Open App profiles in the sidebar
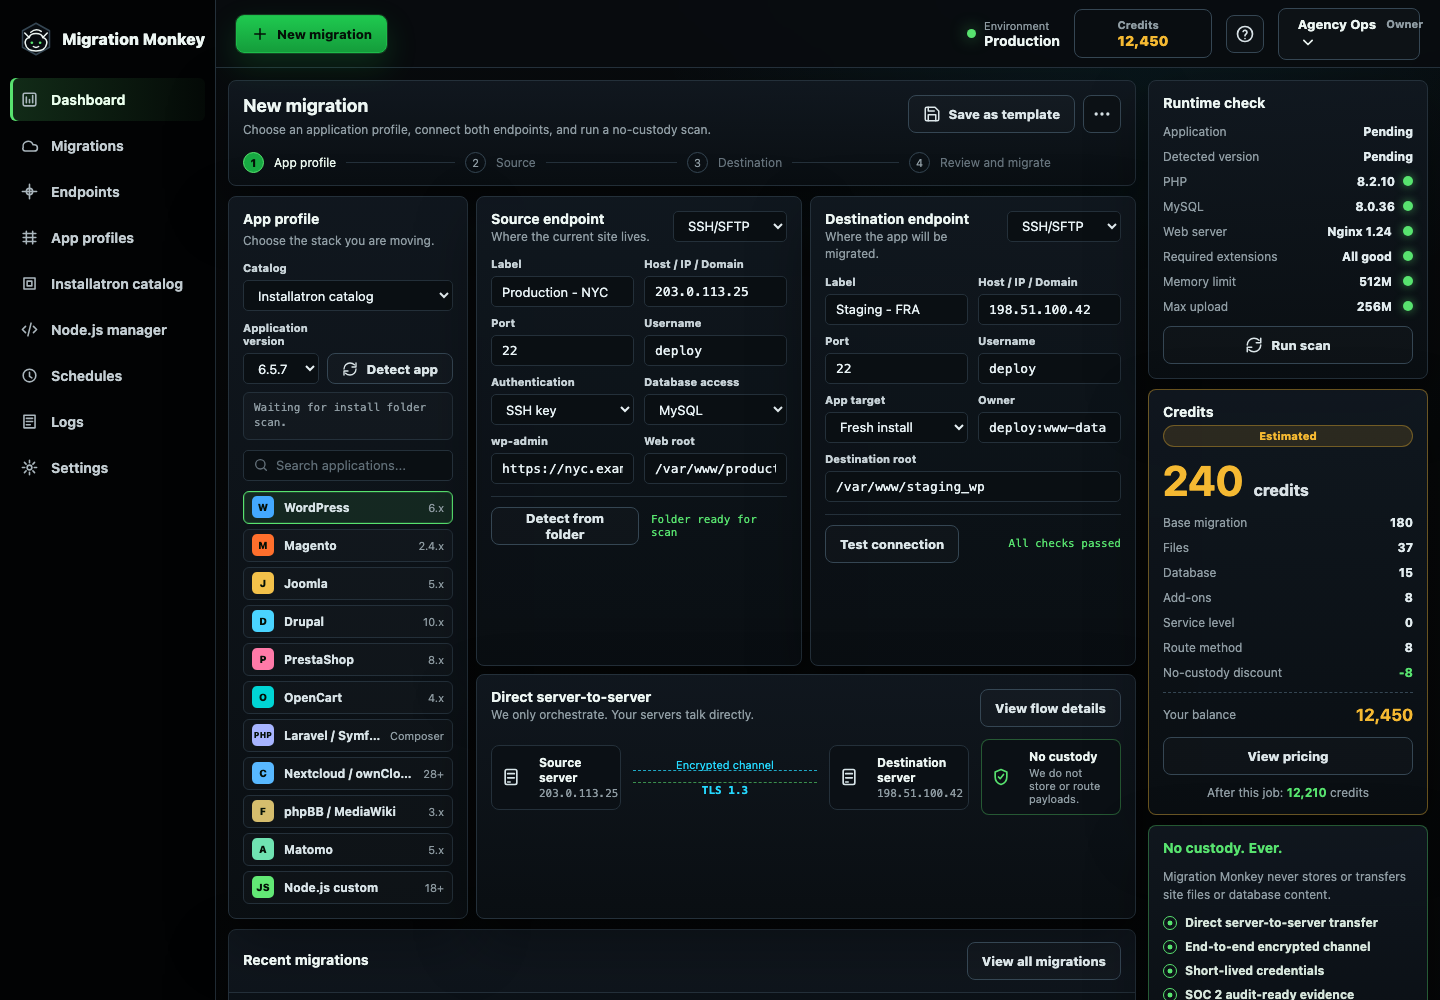This screenshot has height=1000, width=1440. 108,238
